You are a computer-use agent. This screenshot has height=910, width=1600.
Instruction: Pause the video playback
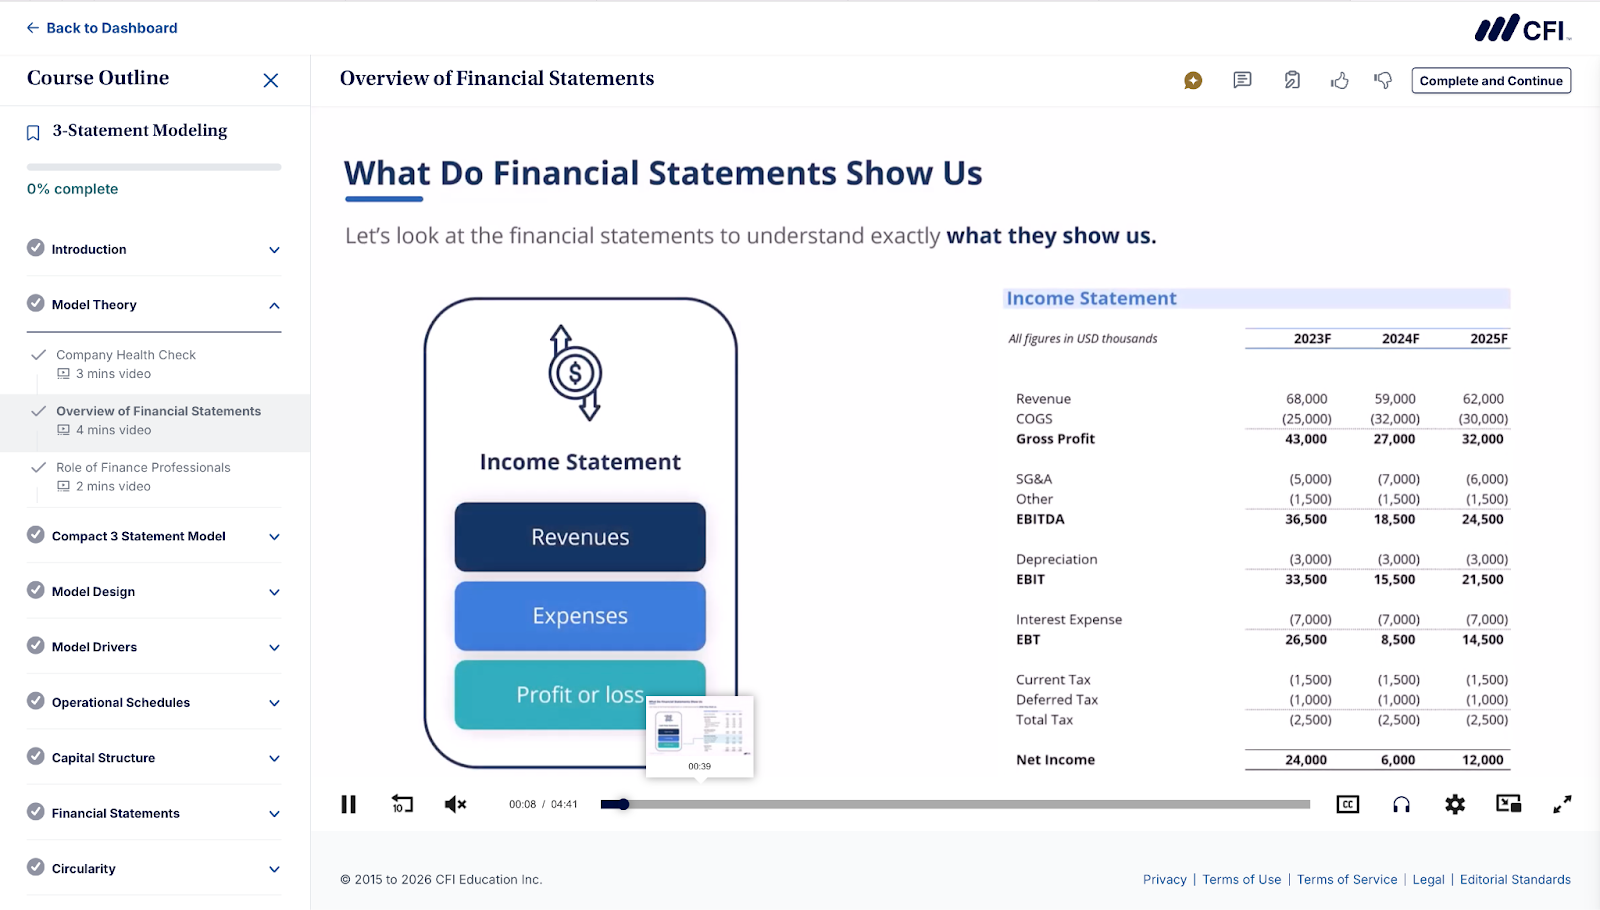click(348, 804)
